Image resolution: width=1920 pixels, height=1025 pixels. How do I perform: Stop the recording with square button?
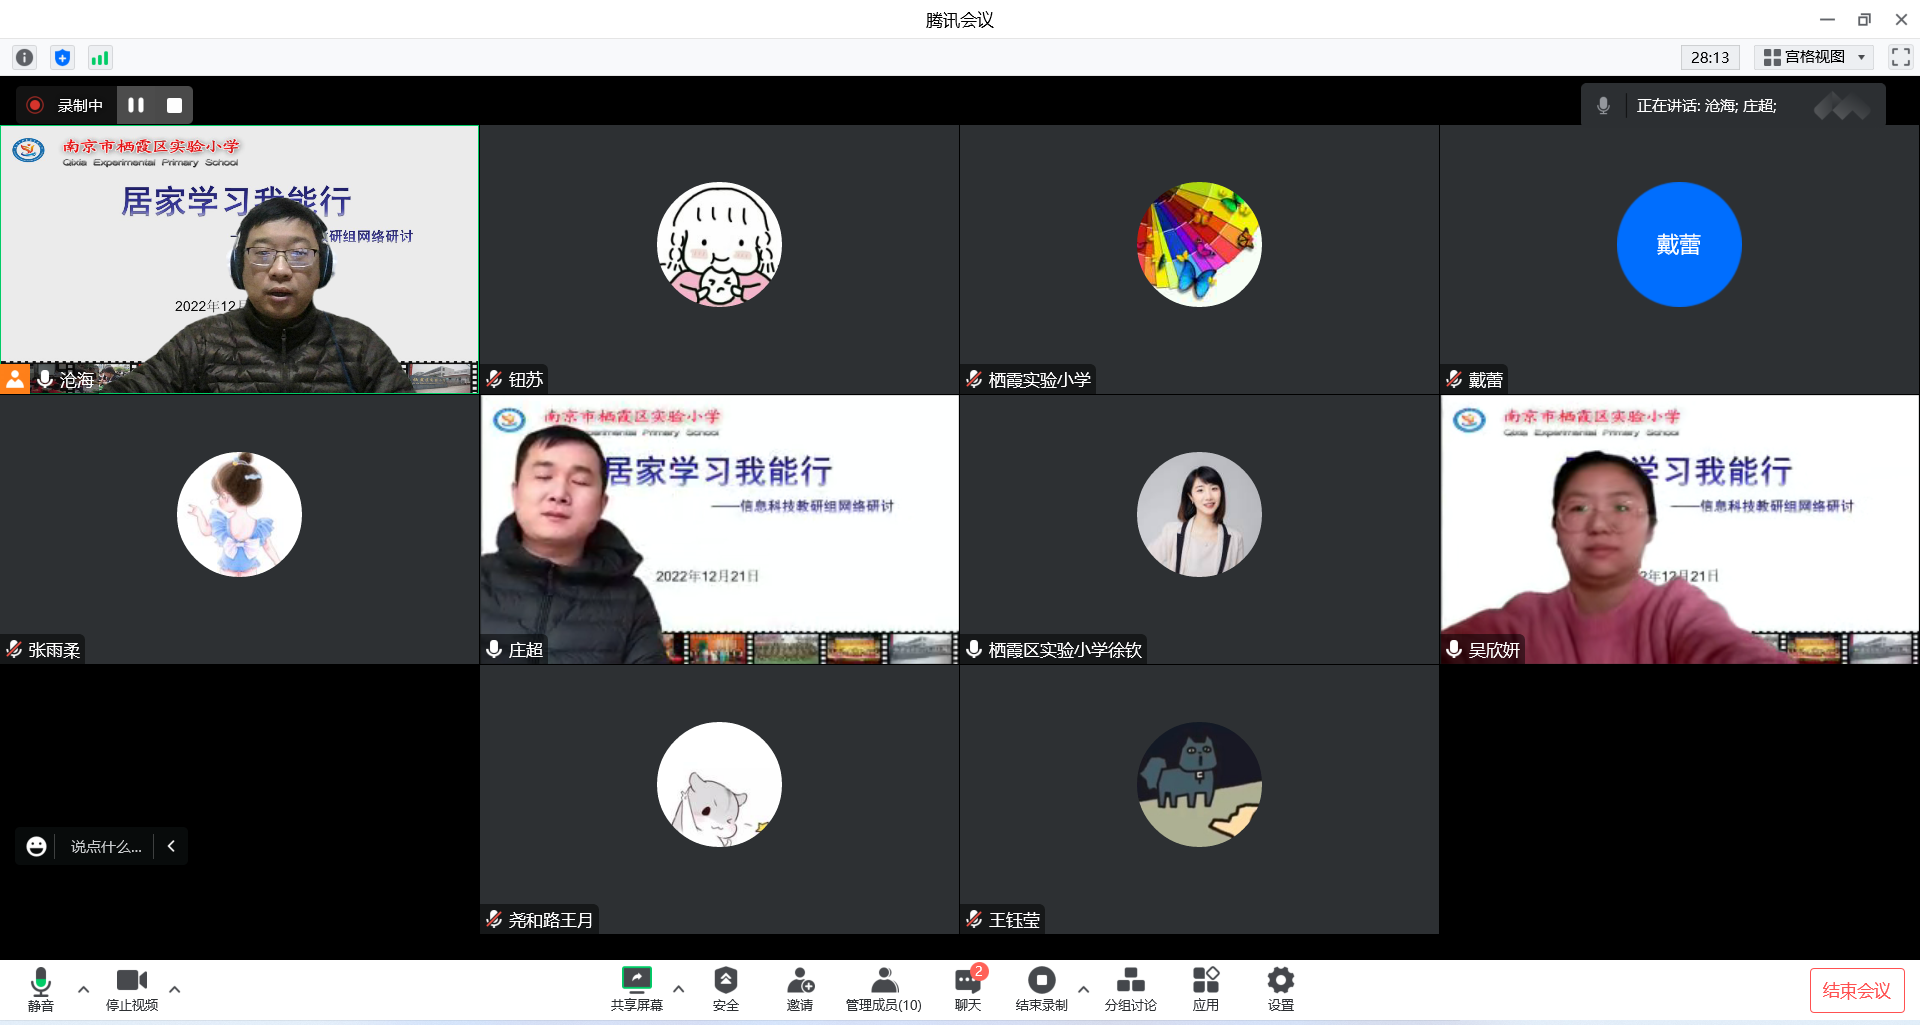(x=174, y=105)
